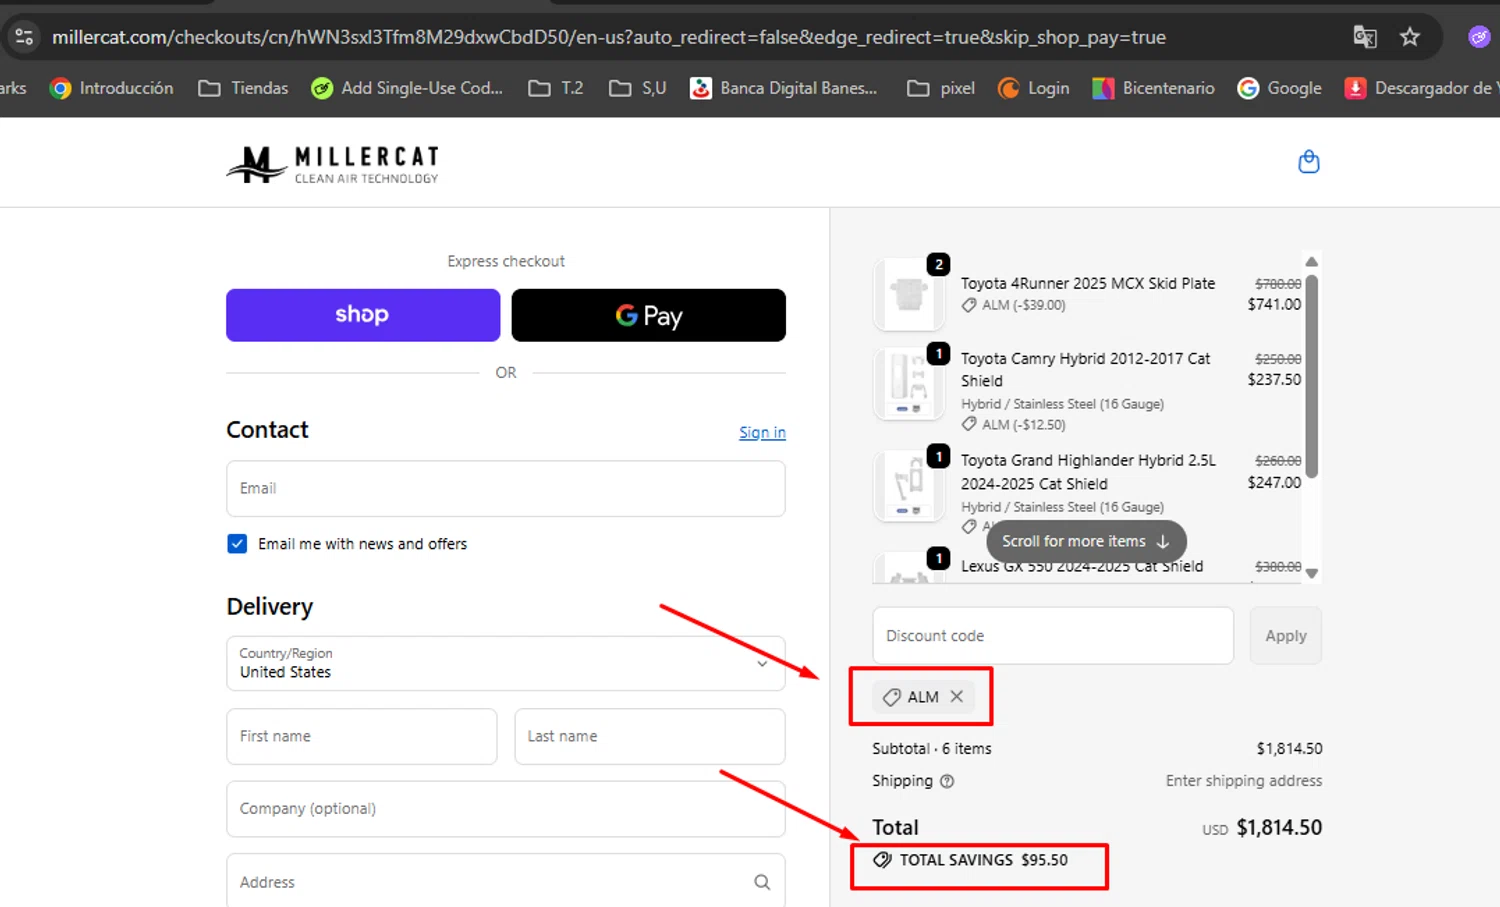Viewport: 1500px width, 907px height.
Task: Click the $247.00 Grand Highlander price
Action: (1274, 482)
